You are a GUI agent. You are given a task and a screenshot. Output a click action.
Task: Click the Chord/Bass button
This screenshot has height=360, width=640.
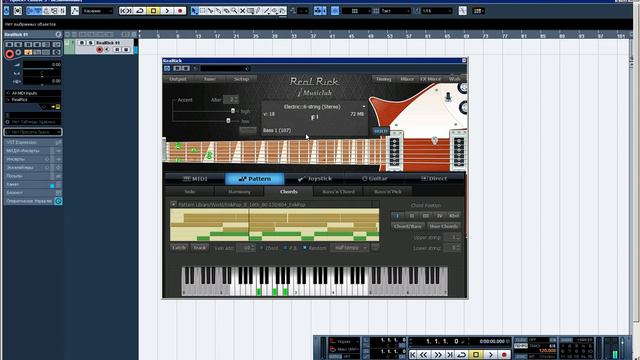[408, 226]
